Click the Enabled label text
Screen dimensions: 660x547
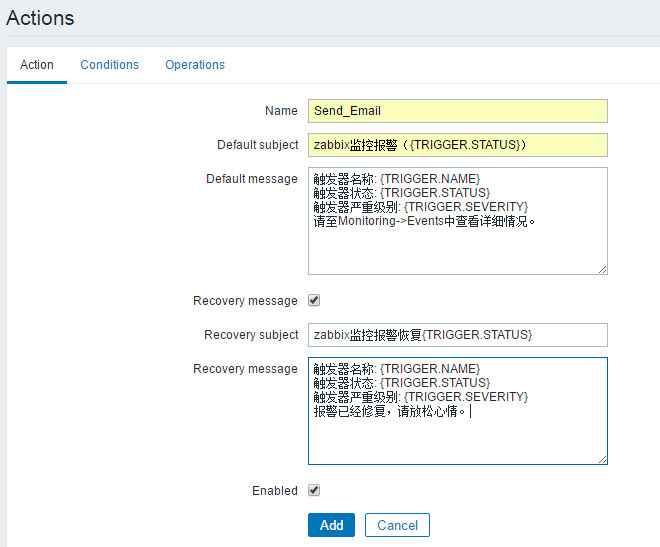coord(275,491)
